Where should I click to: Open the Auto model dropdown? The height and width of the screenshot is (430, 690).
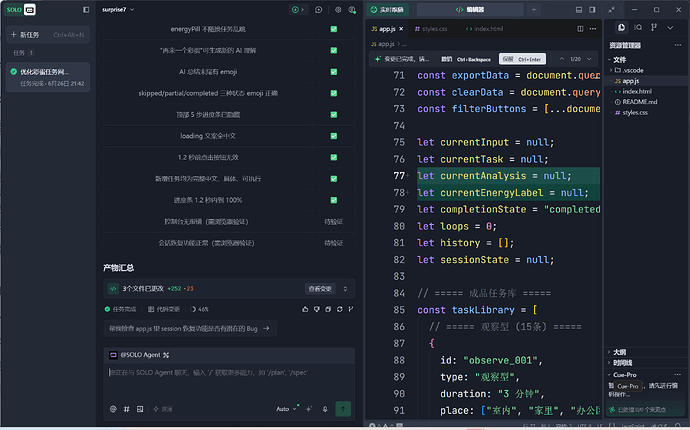[x=287, y=409]
